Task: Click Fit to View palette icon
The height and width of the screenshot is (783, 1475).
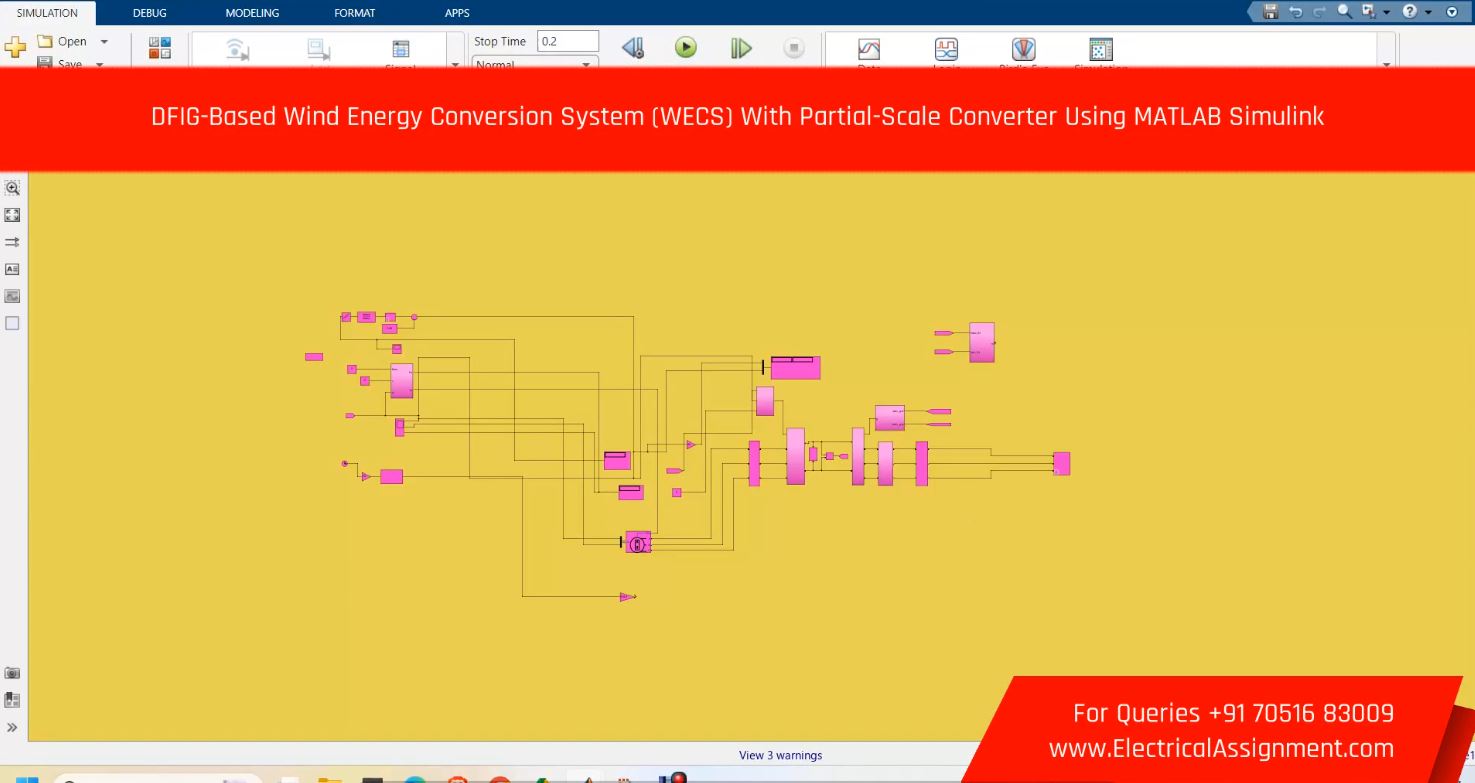Action: (13, 215)
